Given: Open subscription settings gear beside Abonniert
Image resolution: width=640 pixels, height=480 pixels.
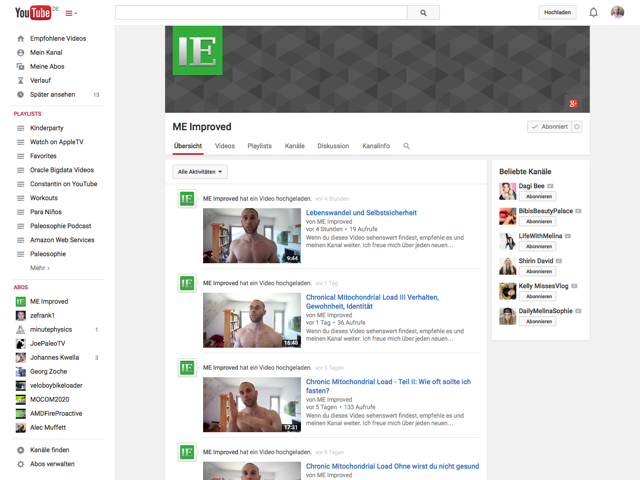Looking at the screenshot, I should pos(577,127).
